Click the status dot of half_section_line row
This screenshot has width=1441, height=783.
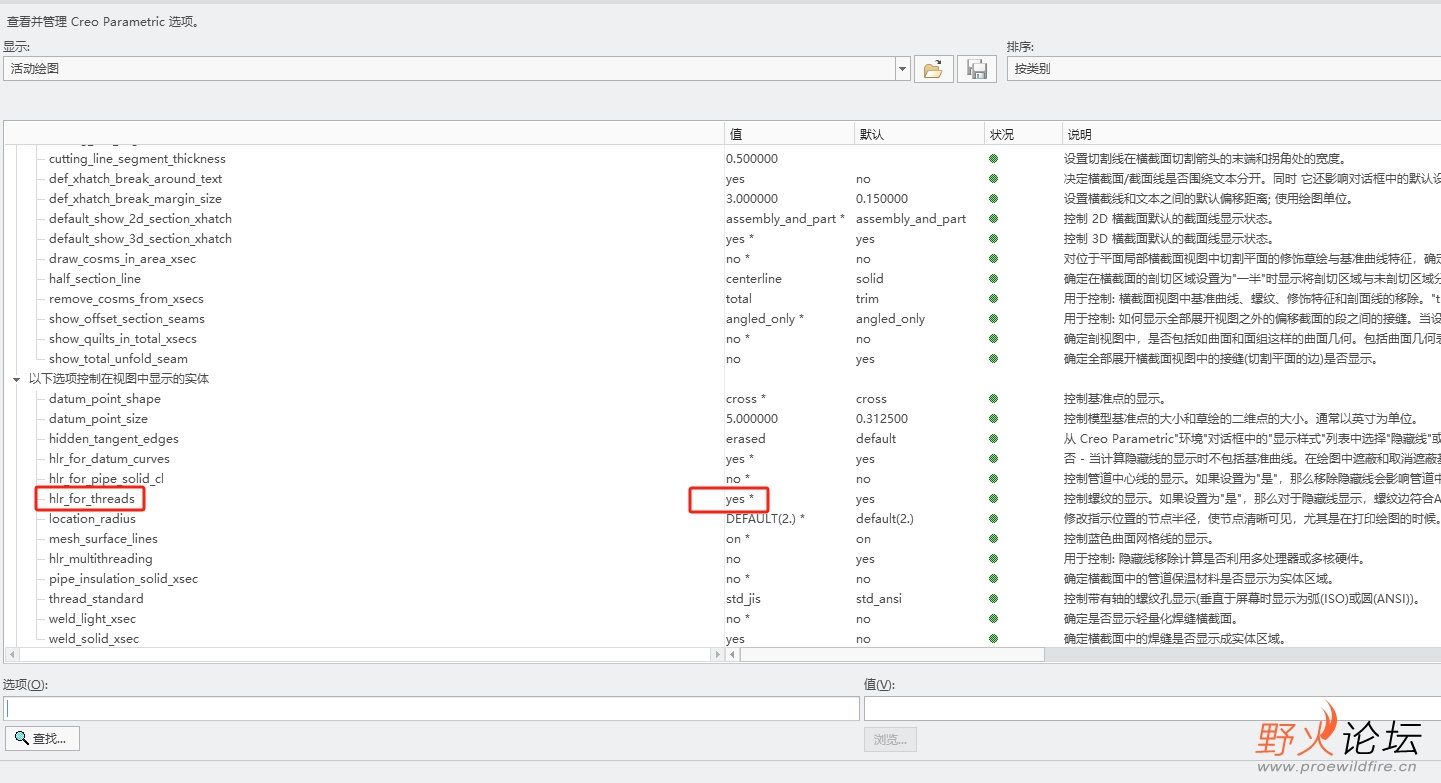coord(993,278)
